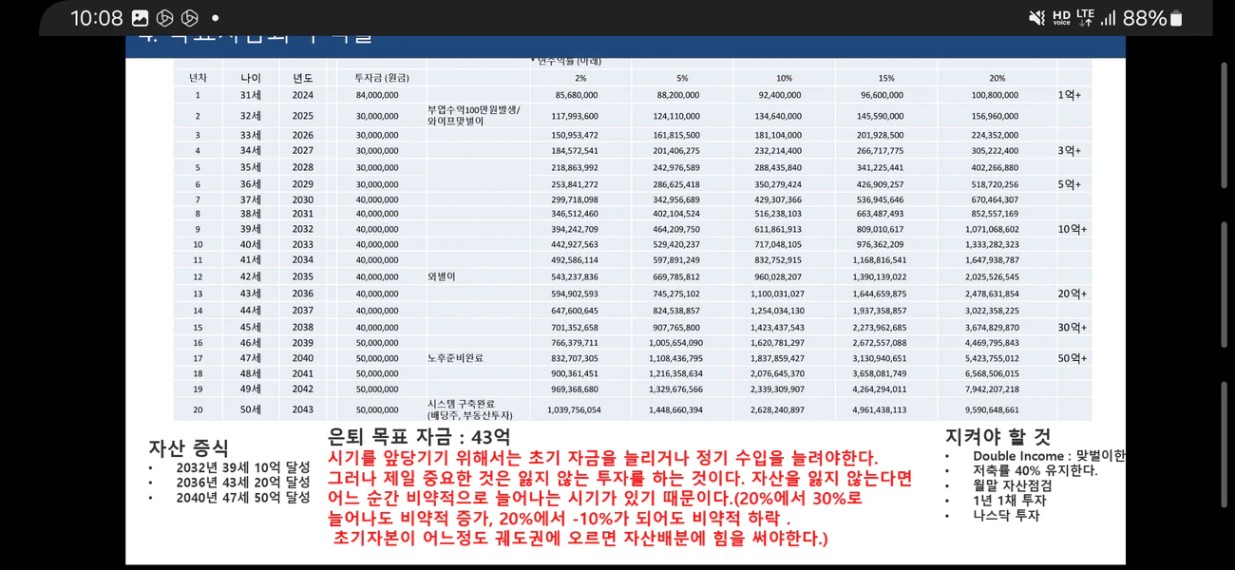Screen dimensions: 1235x570
Task: Click the '3억+' milestone label
Action: (x=1071, y=150)
